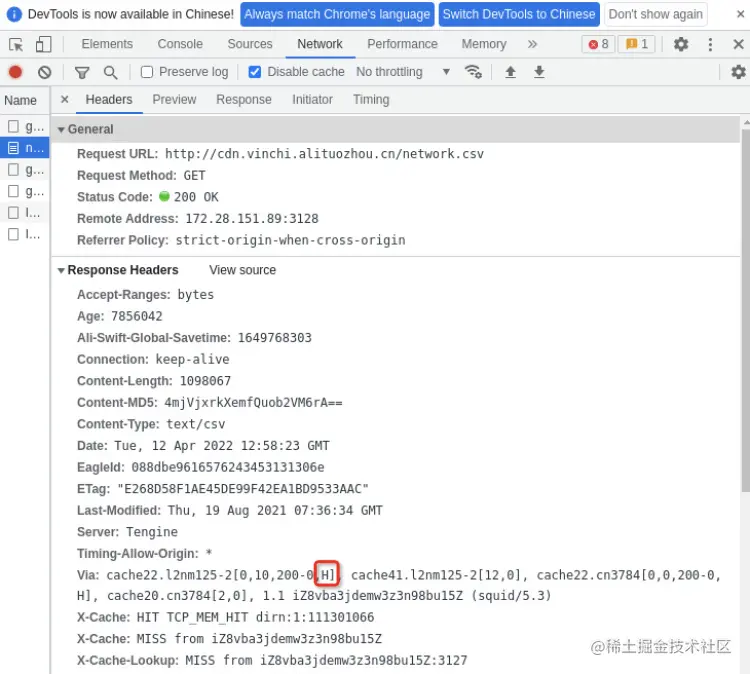Toggle the device toolbar icon

pos(43,44)
